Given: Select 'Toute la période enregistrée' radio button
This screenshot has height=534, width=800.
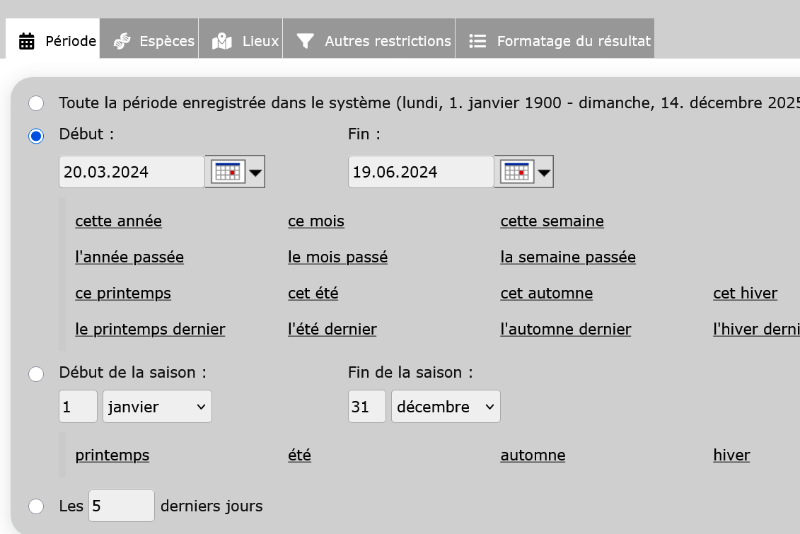Looking at the screenshot, I should click(x=36, y=103).
